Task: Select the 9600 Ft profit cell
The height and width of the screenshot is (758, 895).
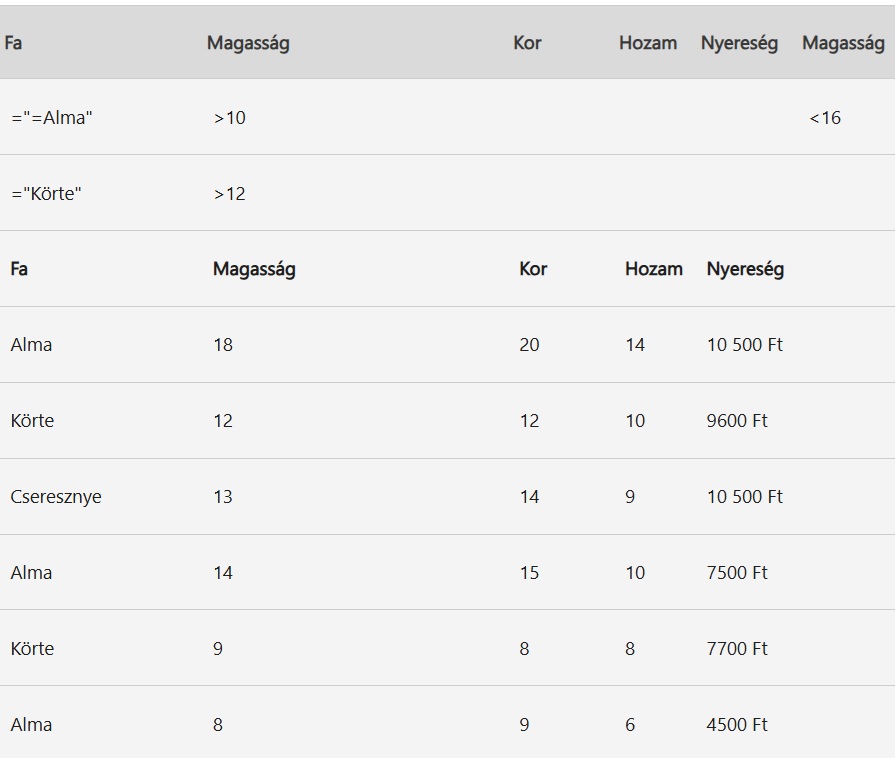Action: [x=737, y=421]
